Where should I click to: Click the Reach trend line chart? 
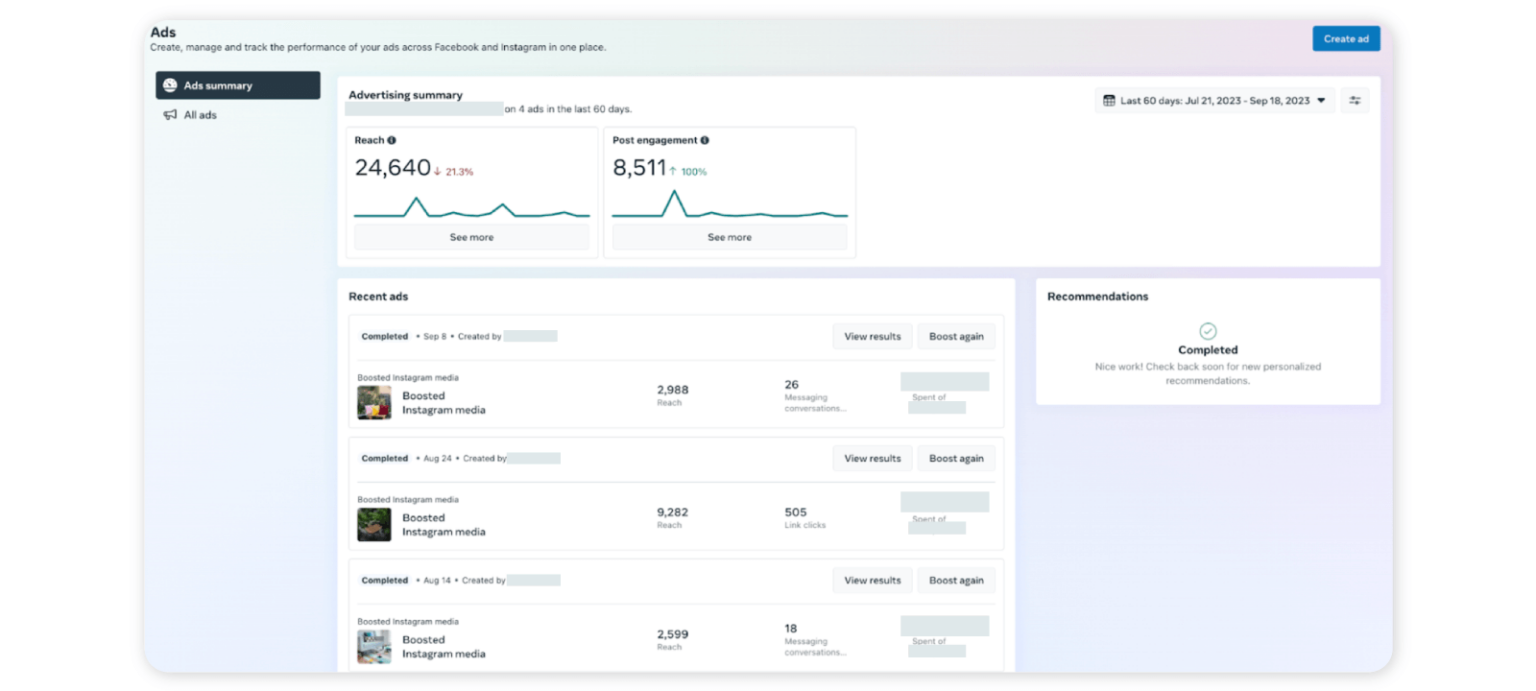click(471, 208)
